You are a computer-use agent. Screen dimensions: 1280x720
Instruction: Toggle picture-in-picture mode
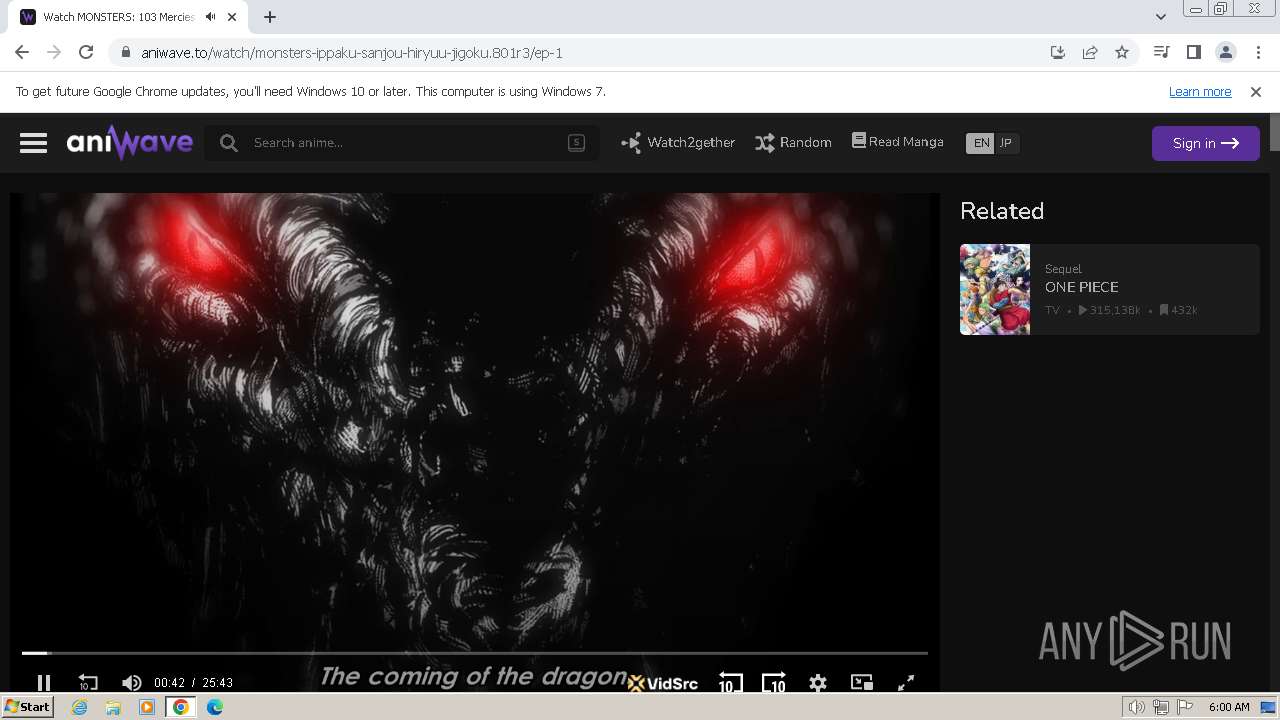[862, 682]
